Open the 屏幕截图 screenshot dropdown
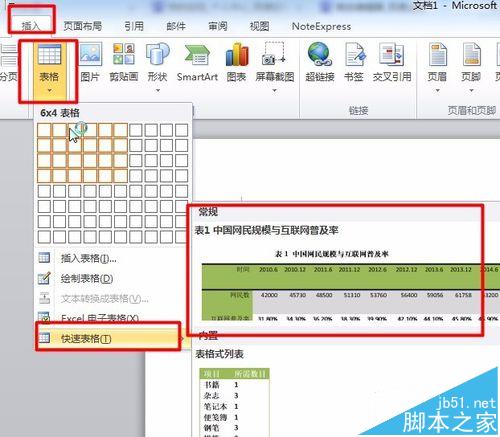The width and height of the screenshot is (500, 437). pos(274,67)
